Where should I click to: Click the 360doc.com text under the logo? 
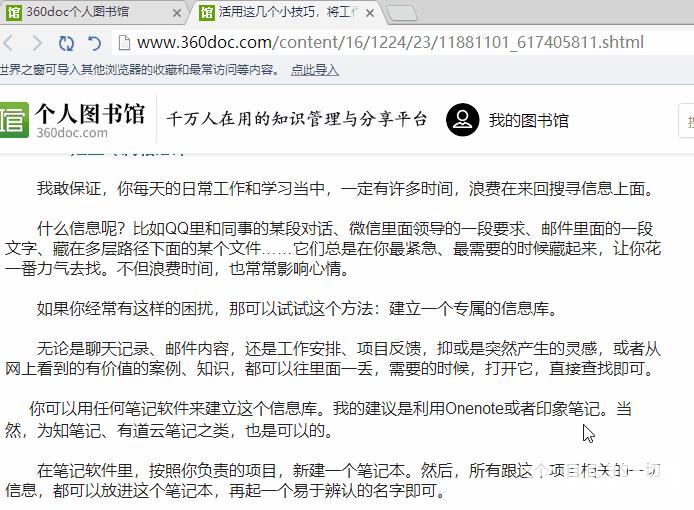[72, 132]
